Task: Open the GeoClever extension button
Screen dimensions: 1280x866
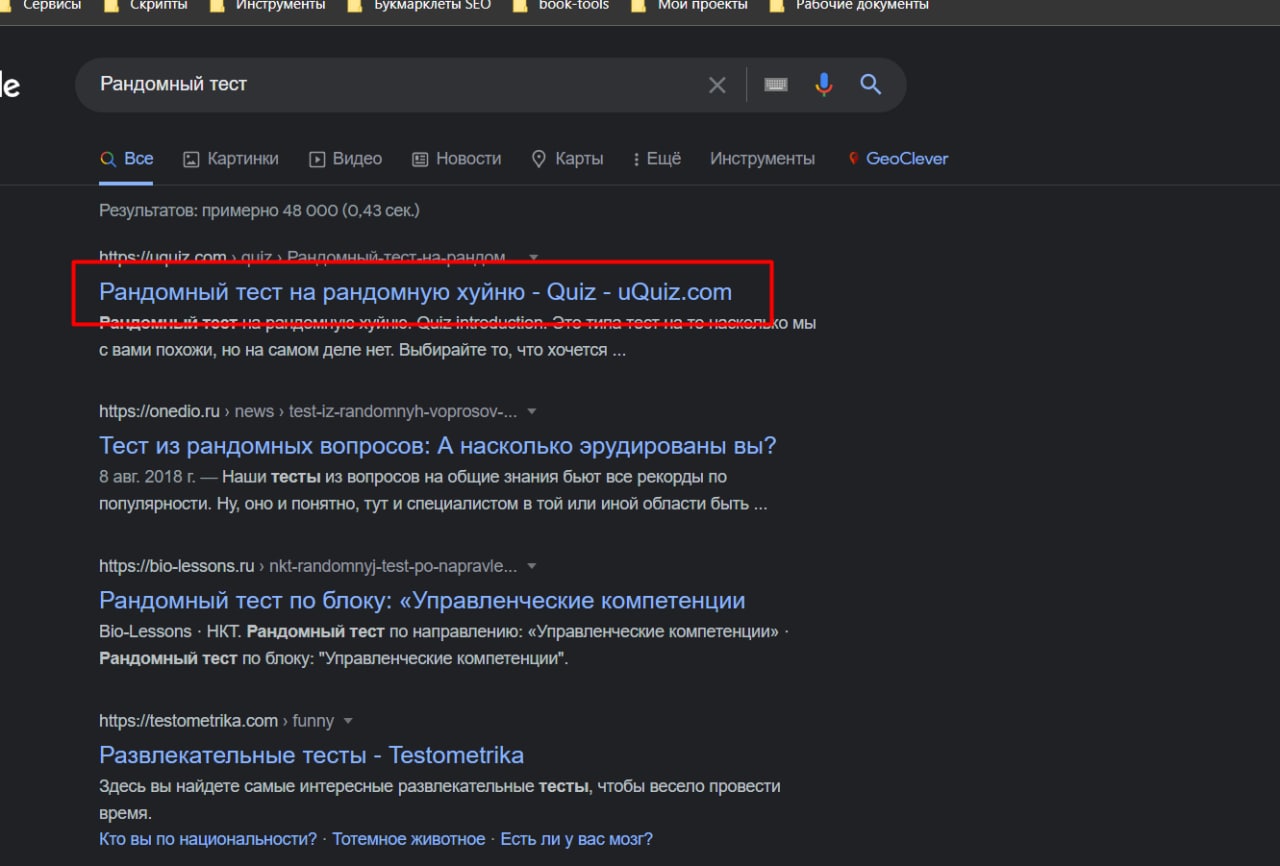Action: tap(898, 159)
